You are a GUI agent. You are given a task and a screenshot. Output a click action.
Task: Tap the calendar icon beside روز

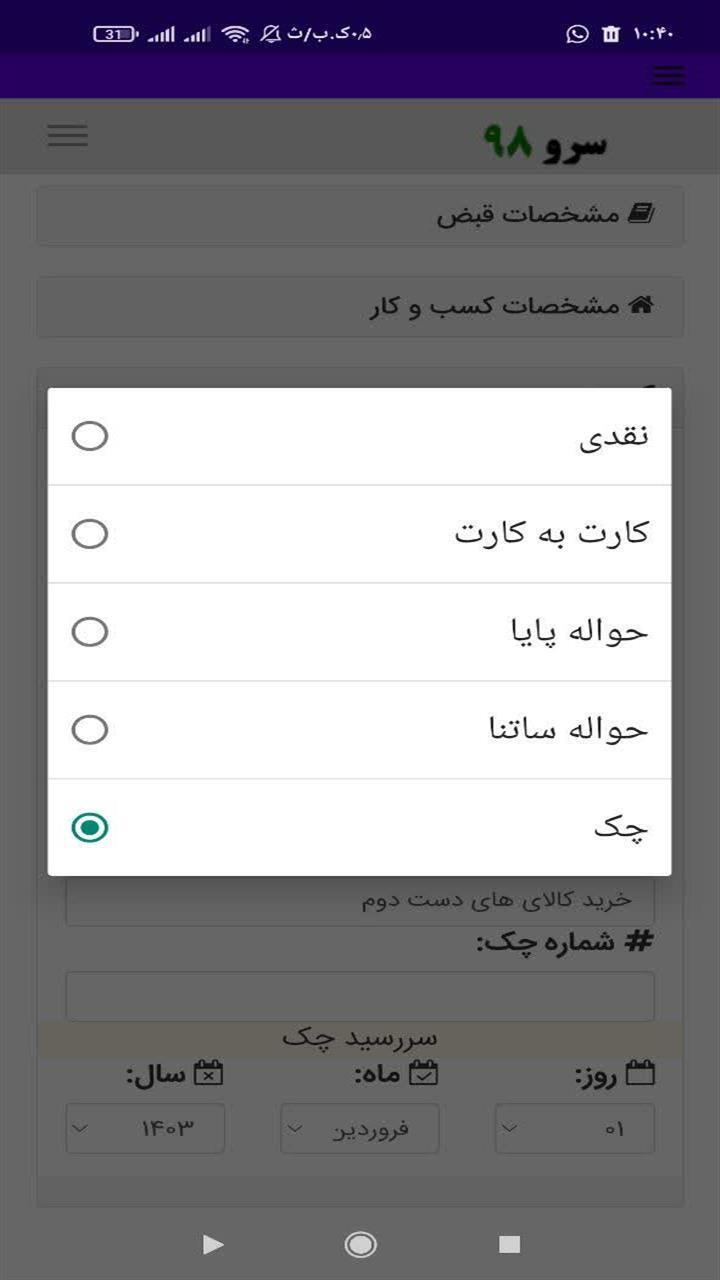(x=640, y=1074)
